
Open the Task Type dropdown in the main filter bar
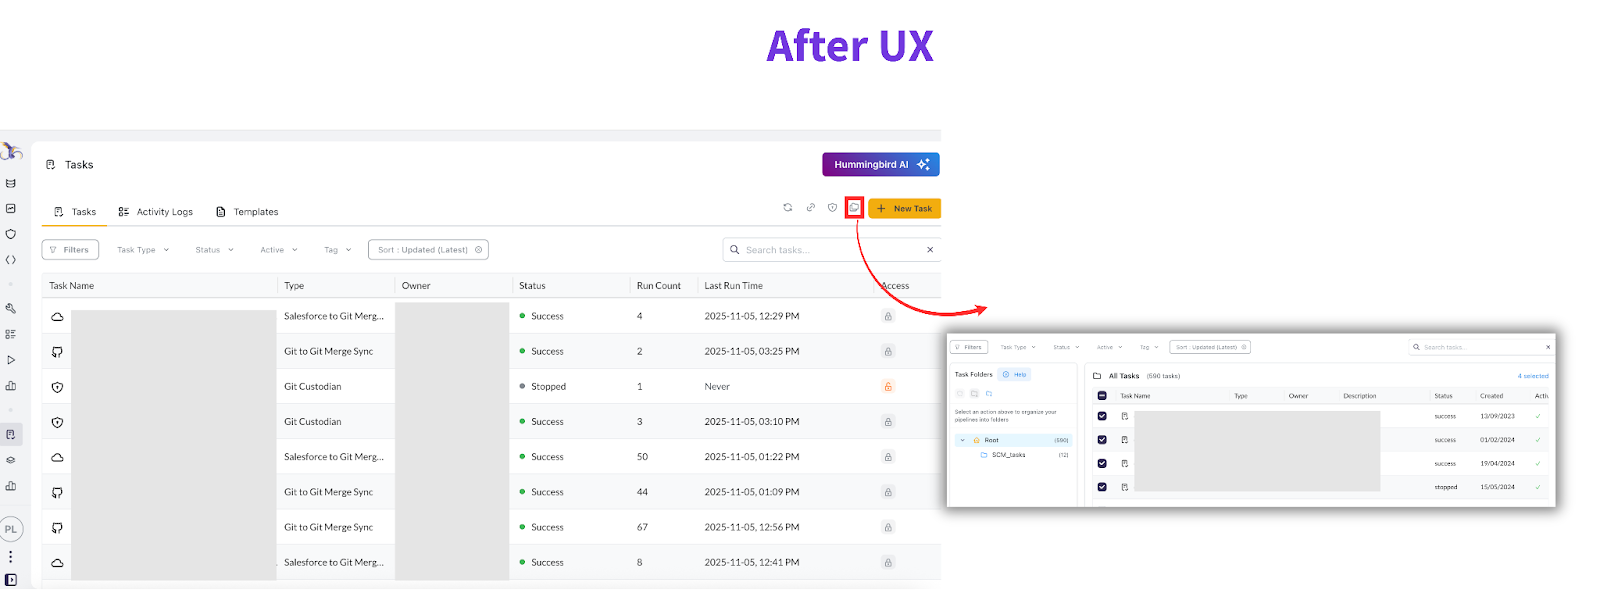coord(143,250)
